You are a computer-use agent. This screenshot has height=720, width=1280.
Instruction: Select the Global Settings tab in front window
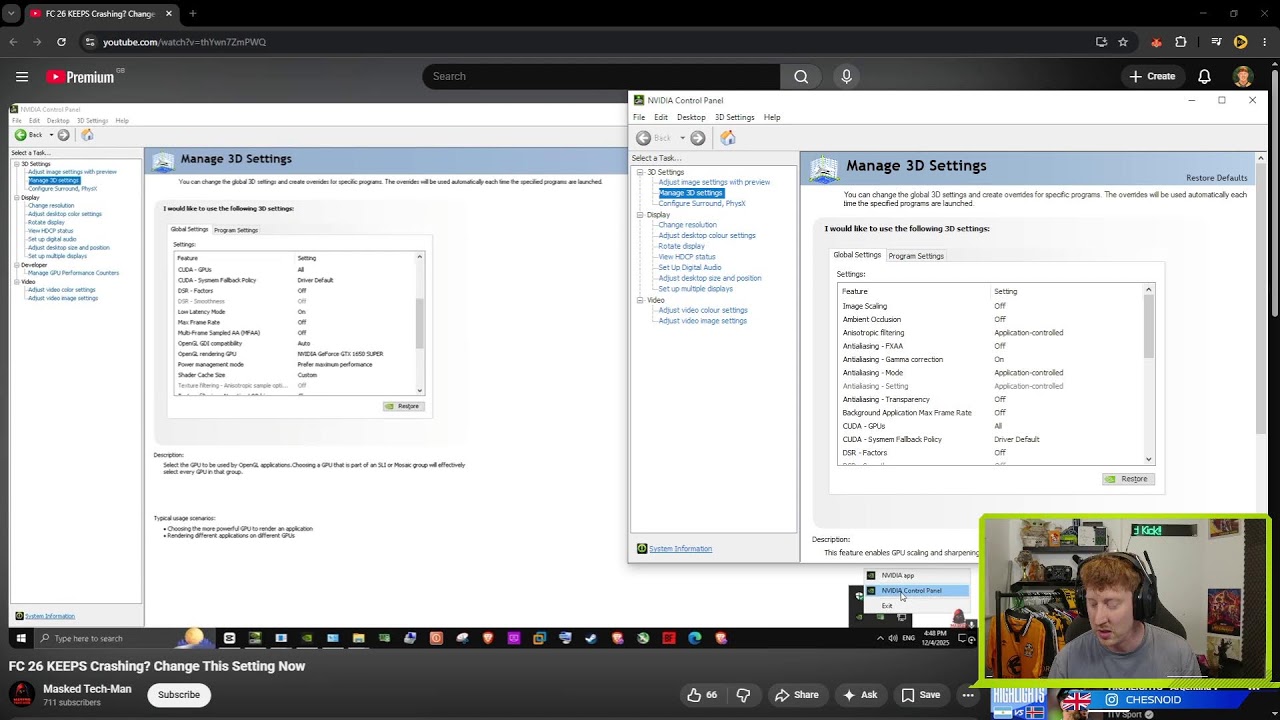(857, 255)
